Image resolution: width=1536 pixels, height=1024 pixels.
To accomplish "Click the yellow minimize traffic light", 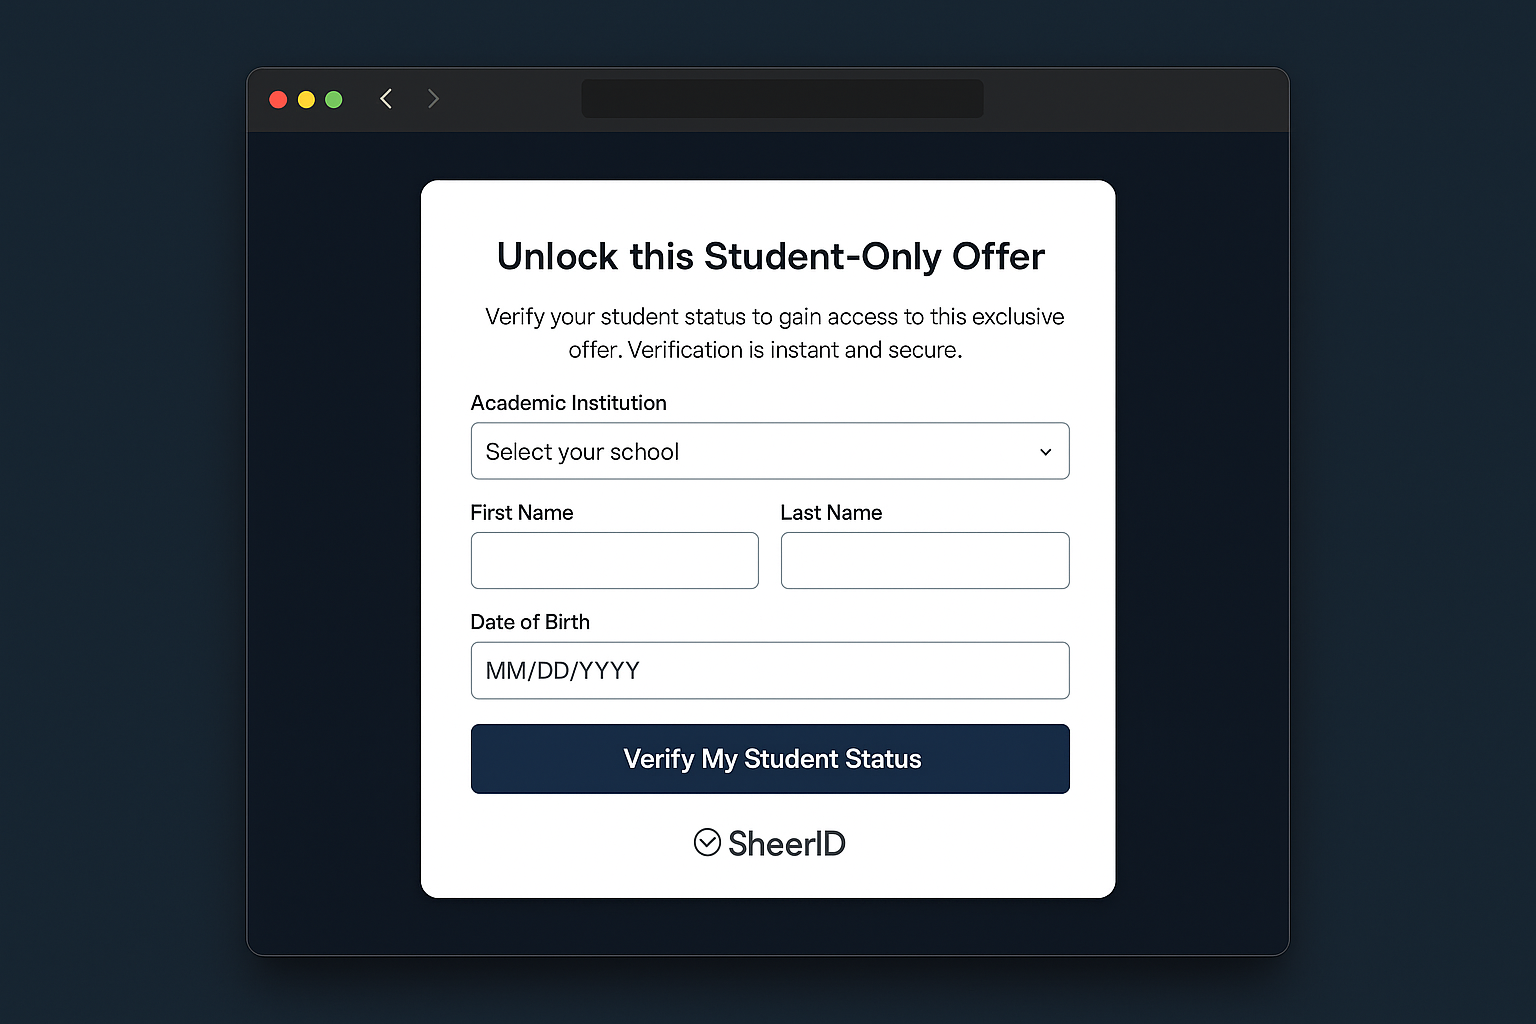I will 306,99.
